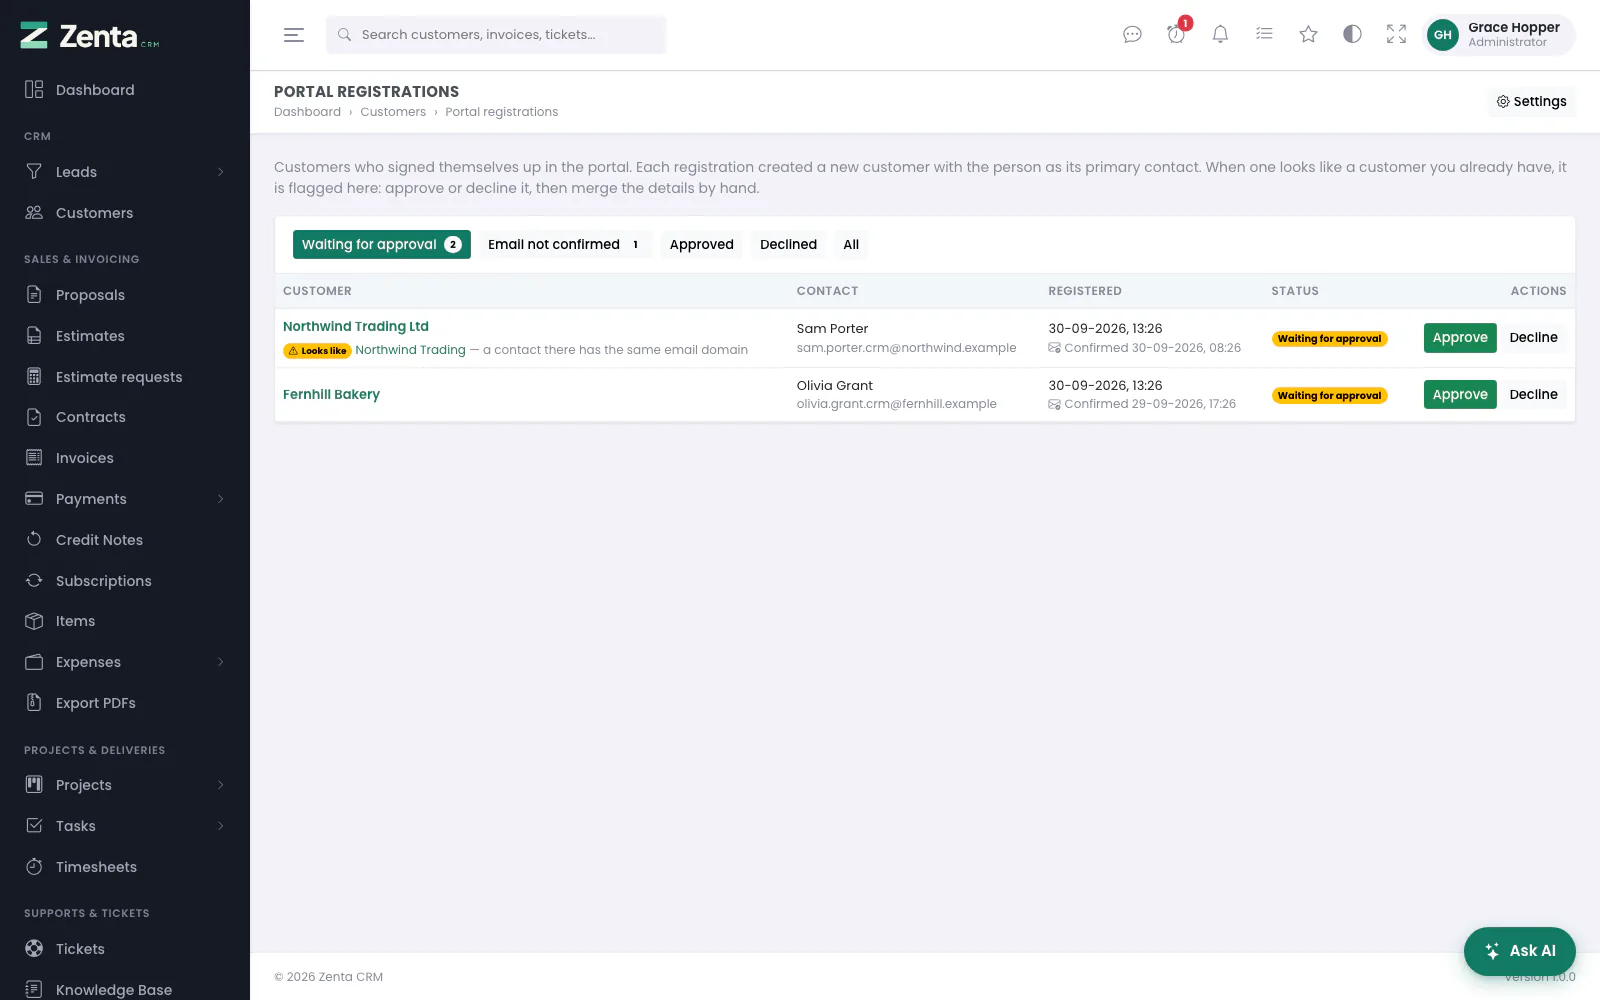Viewport: 1600px width, 1000px height.
Task: Open the to-do checklist icon
Action: tap(1264, 35)
